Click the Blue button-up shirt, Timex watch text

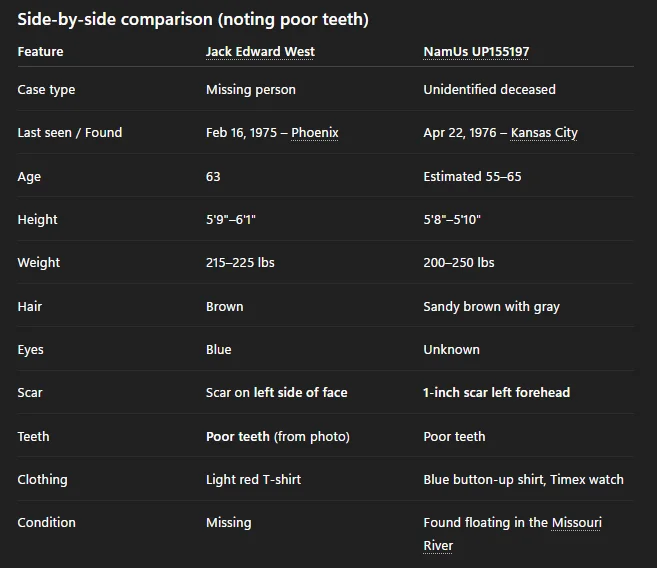(523, 480)
